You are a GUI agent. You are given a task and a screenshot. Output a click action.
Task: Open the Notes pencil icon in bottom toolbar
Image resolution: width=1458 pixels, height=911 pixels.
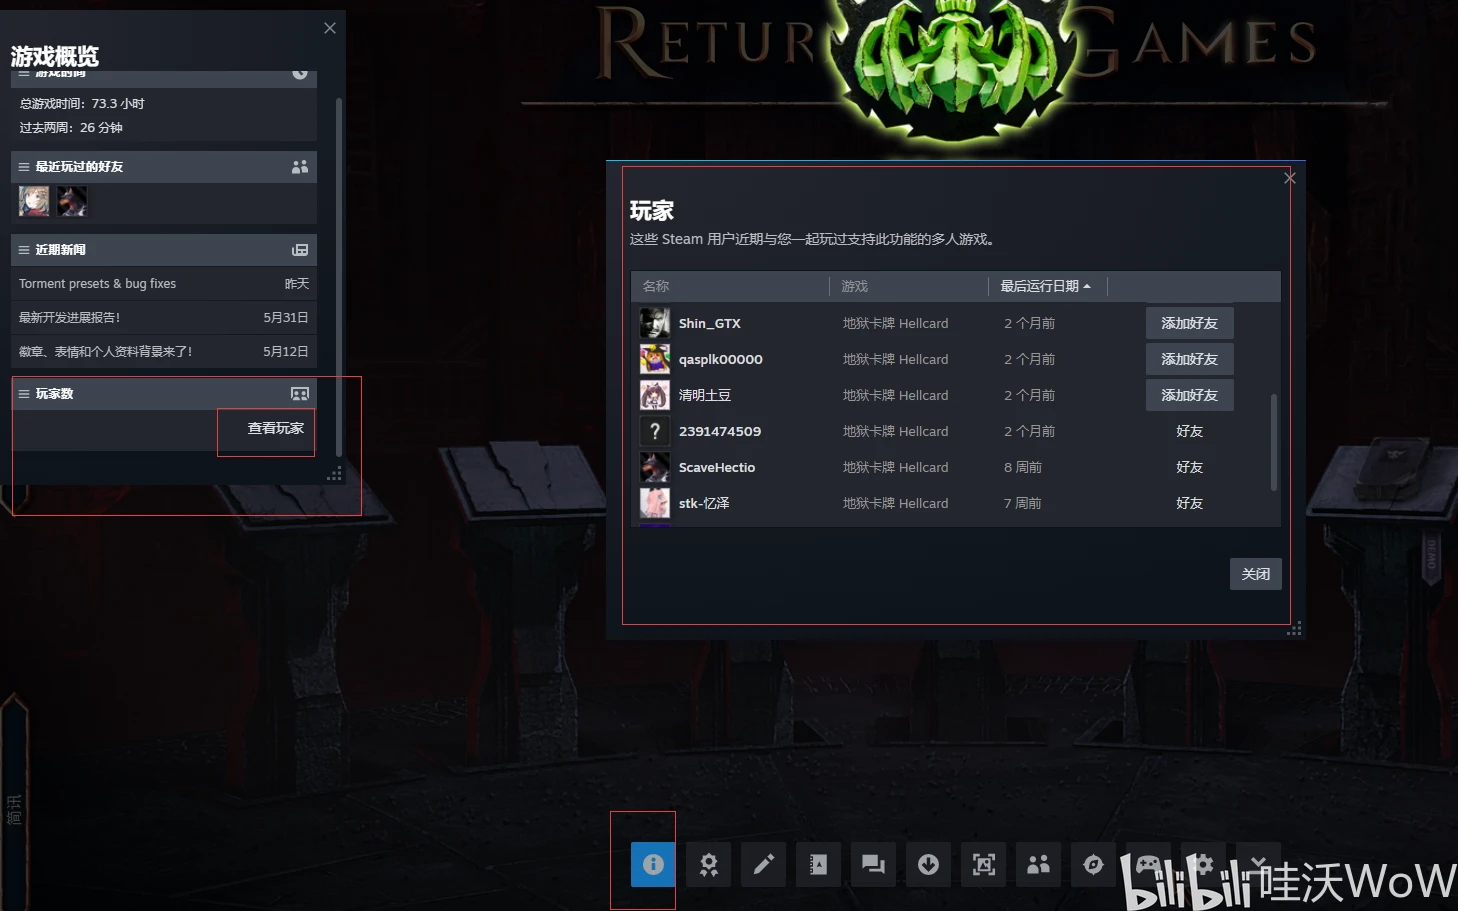[x=763, y=864]
